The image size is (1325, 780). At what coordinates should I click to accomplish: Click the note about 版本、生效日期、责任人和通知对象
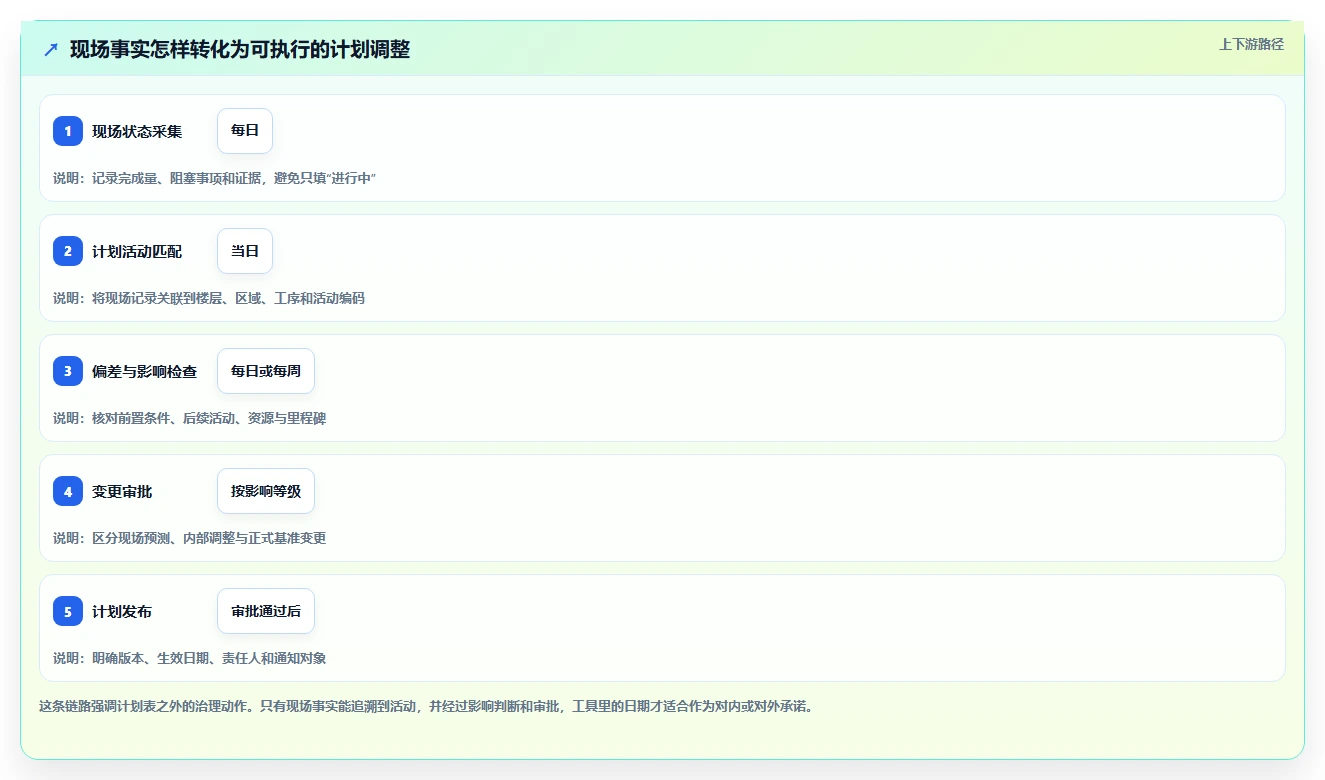point(190,658)
